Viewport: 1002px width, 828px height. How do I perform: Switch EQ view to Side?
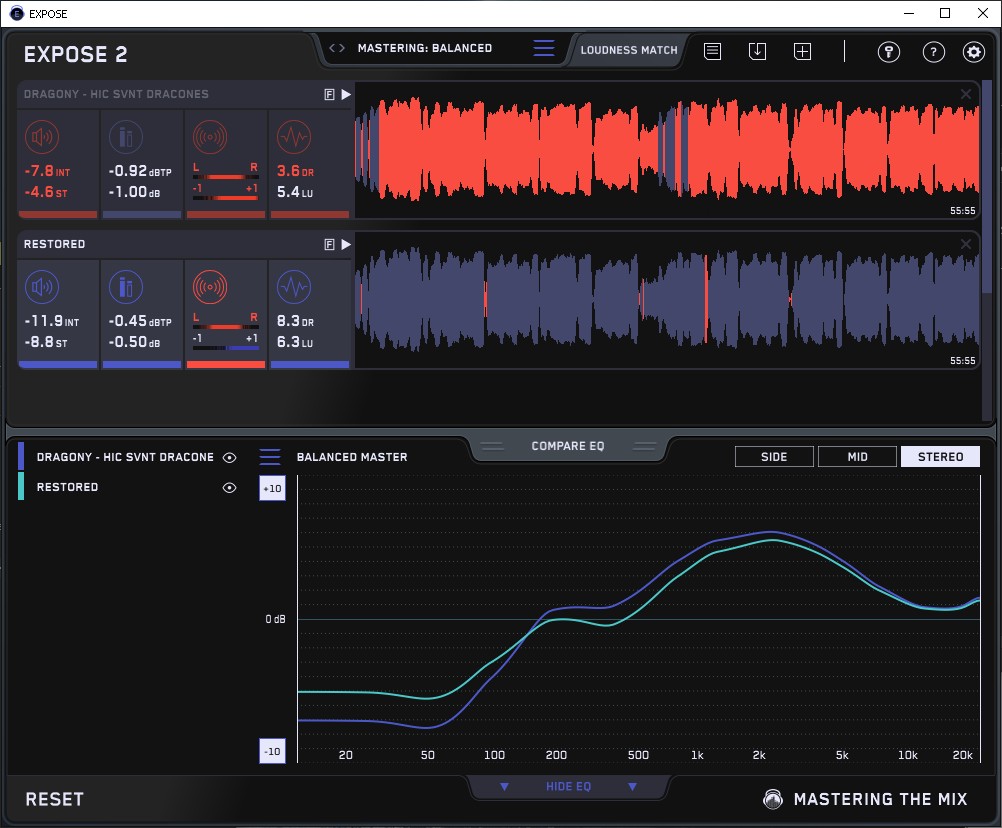pos(774,457)
